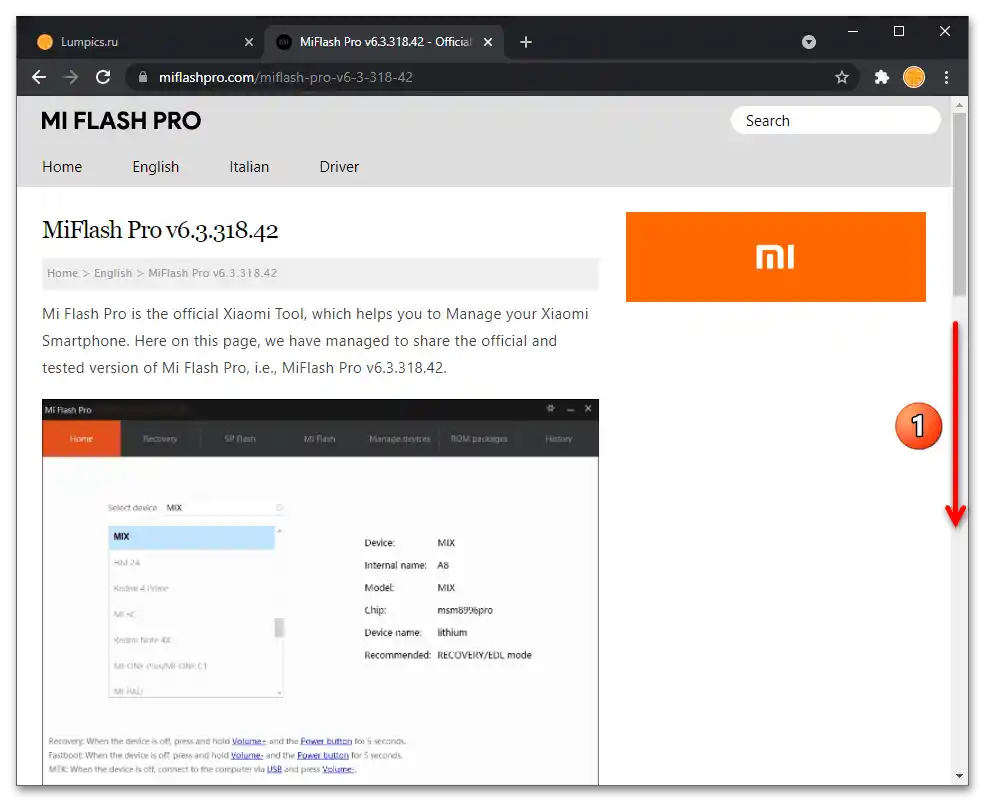Screen dimensions: 985x802
Task: Reload the page with the refresh icon
Action: click(x=103, y=76)
